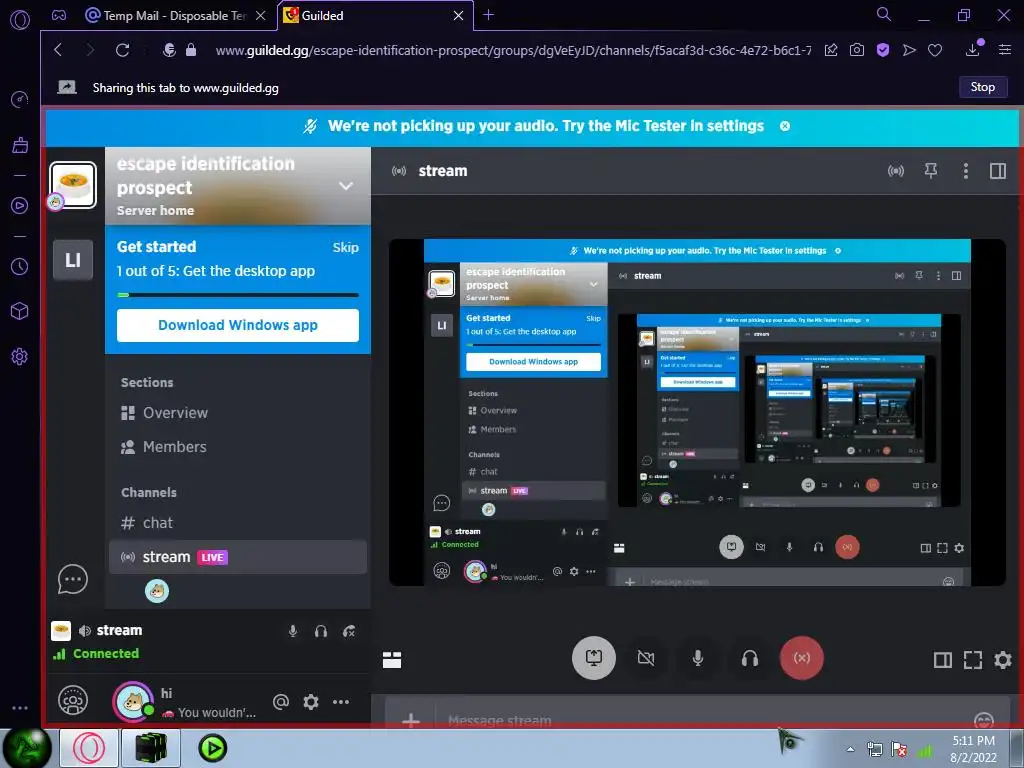Deafen headphones in the Connected voice panel

coord(321,631)
